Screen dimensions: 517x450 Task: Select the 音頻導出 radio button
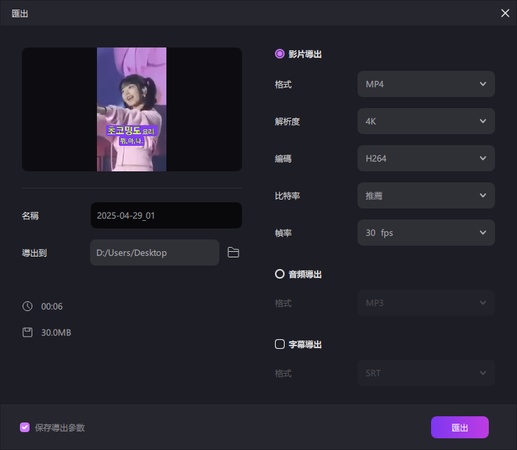[279, 274]
